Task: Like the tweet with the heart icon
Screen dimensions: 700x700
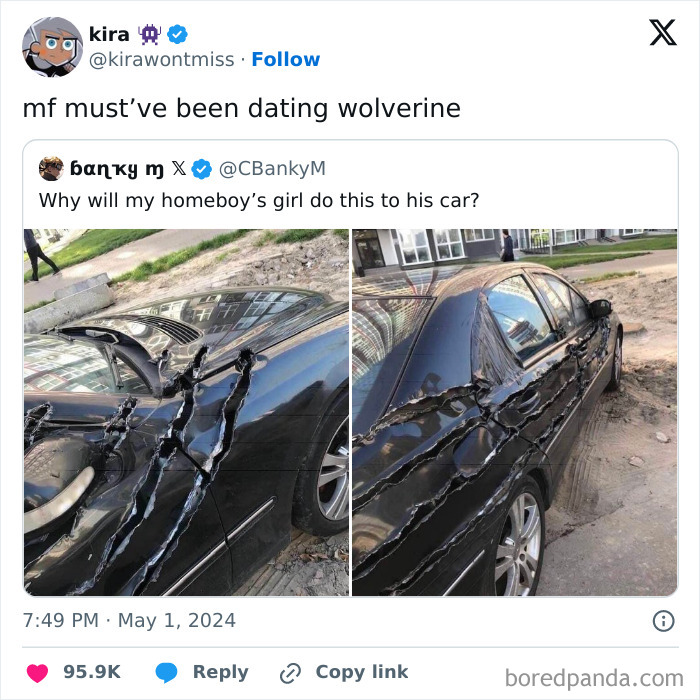Action: 39,672
